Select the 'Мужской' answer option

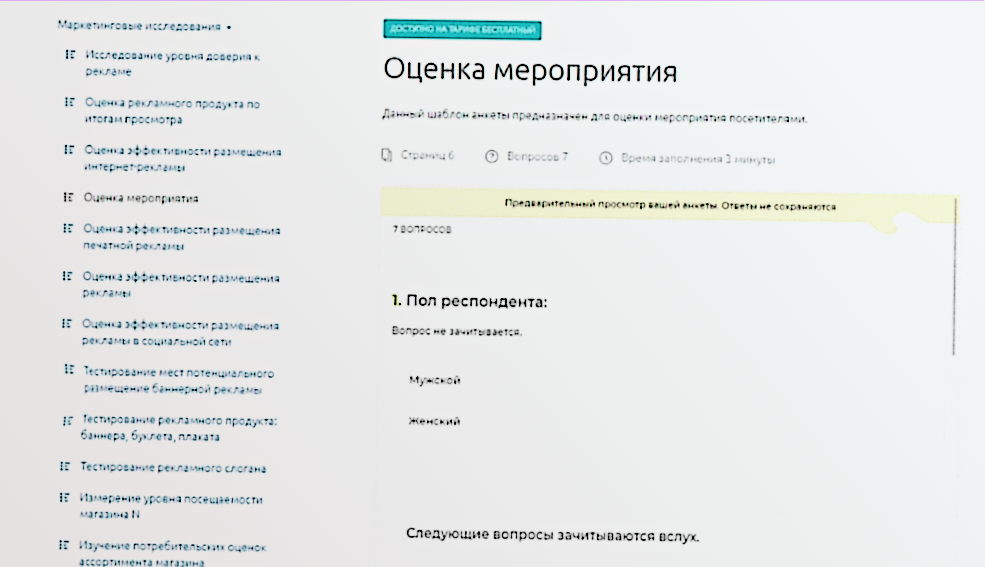tap(435, 381)
